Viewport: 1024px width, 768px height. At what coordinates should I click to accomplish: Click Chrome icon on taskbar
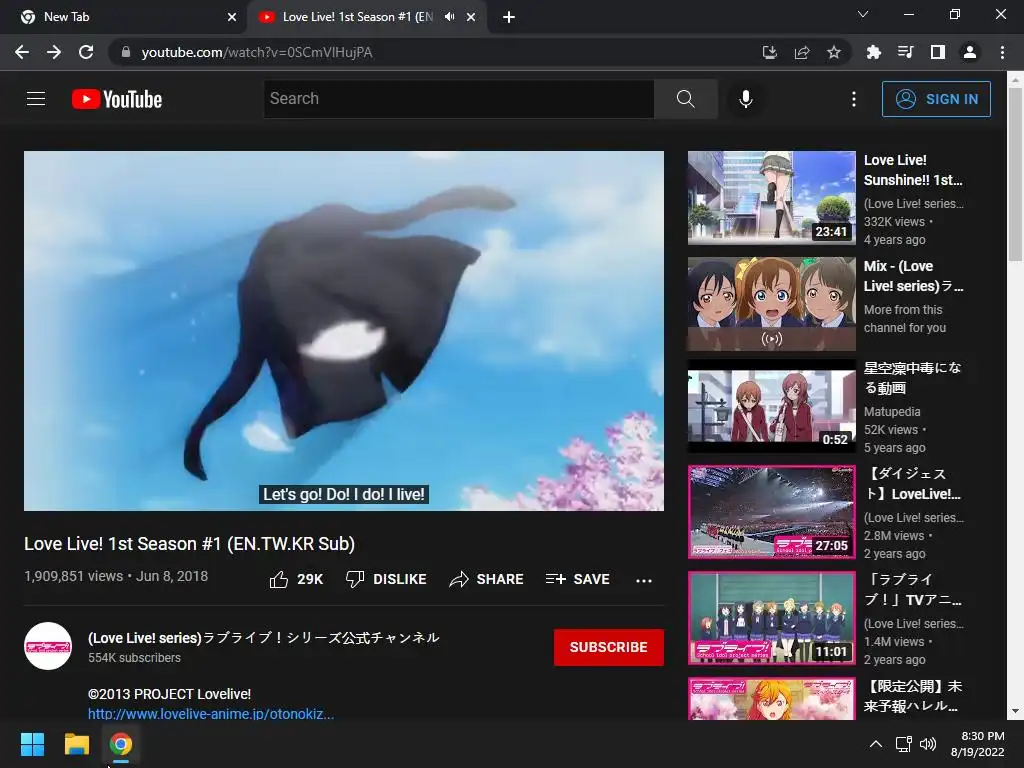click(x=121, y=744)
